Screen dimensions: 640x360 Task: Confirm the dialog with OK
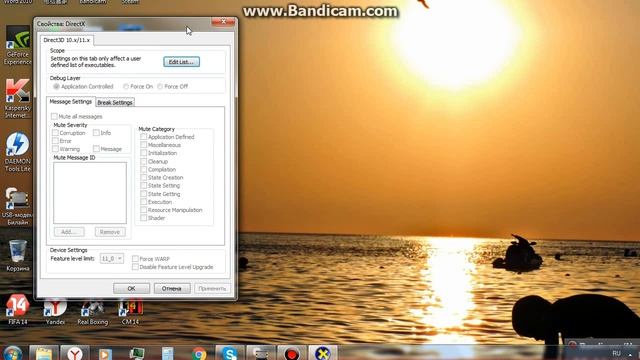pyautogui.click(x=131, y=288)
